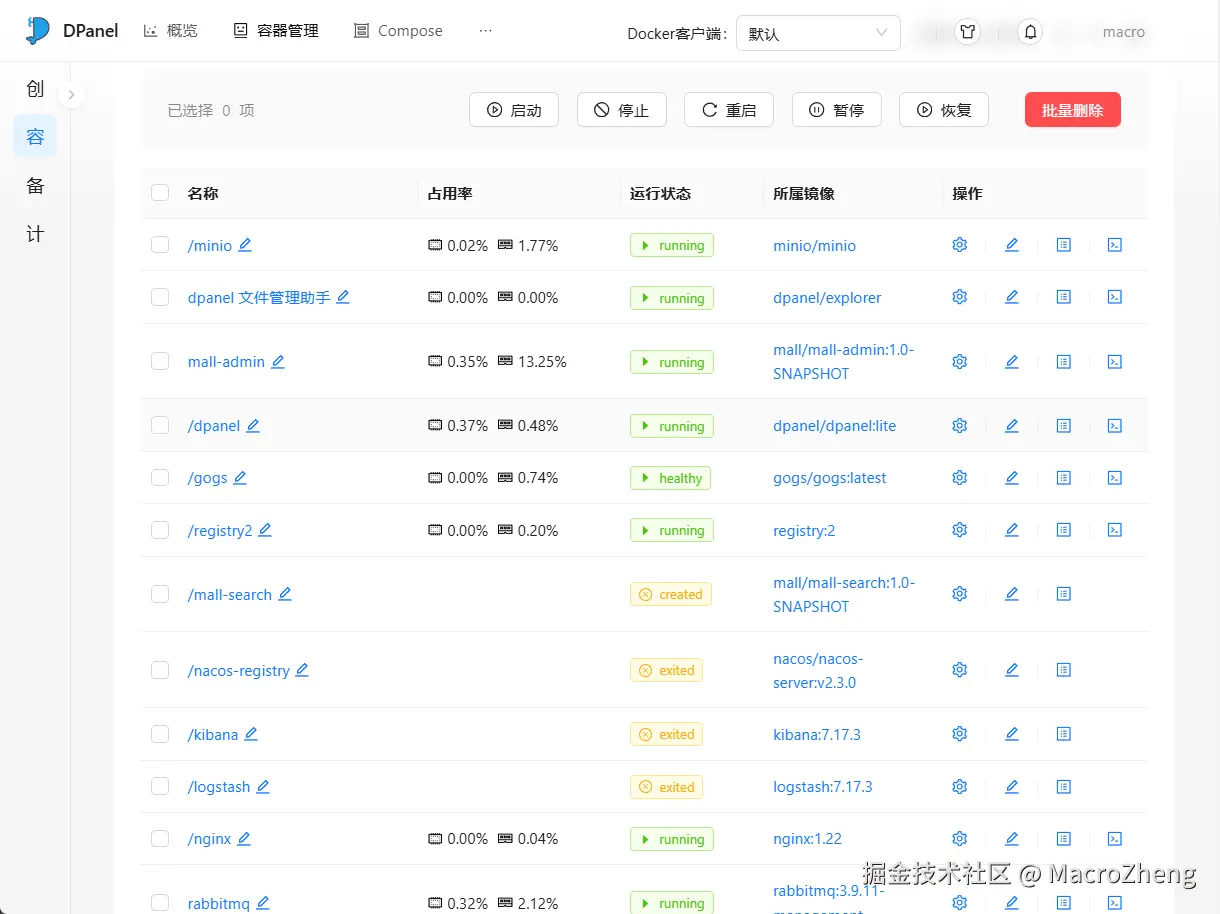The height and width of the screenshot is (914, 1220).
Task: Check the mall-admin row checkbox
Action: (160, 362)
